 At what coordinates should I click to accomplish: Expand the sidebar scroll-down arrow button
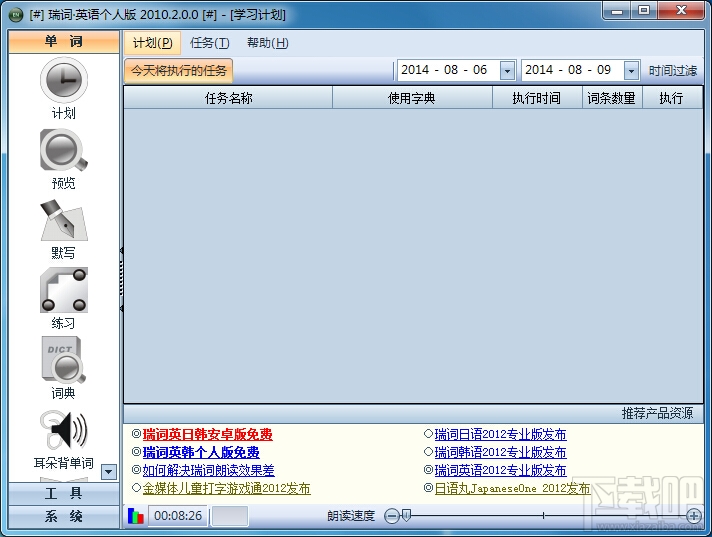pyautogui.click(x=109, y=472)
